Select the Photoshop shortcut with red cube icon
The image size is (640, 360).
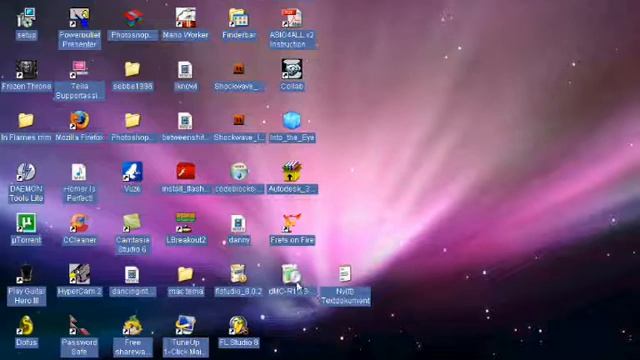point(133,19)
